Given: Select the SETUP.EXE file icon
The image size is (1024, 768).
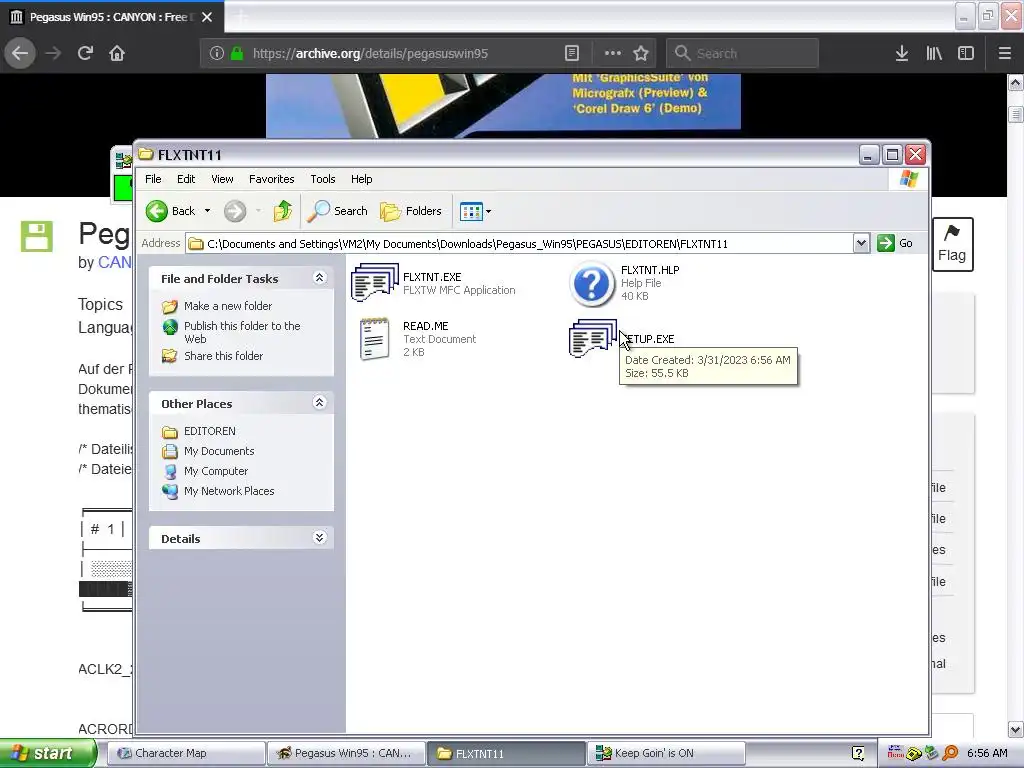Looking at the screenshot, I should 592,338.
